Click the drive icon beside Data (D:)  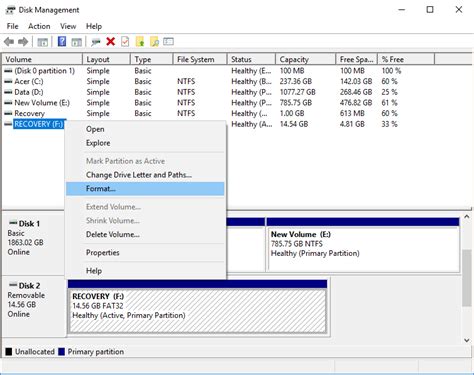point(8,92)
